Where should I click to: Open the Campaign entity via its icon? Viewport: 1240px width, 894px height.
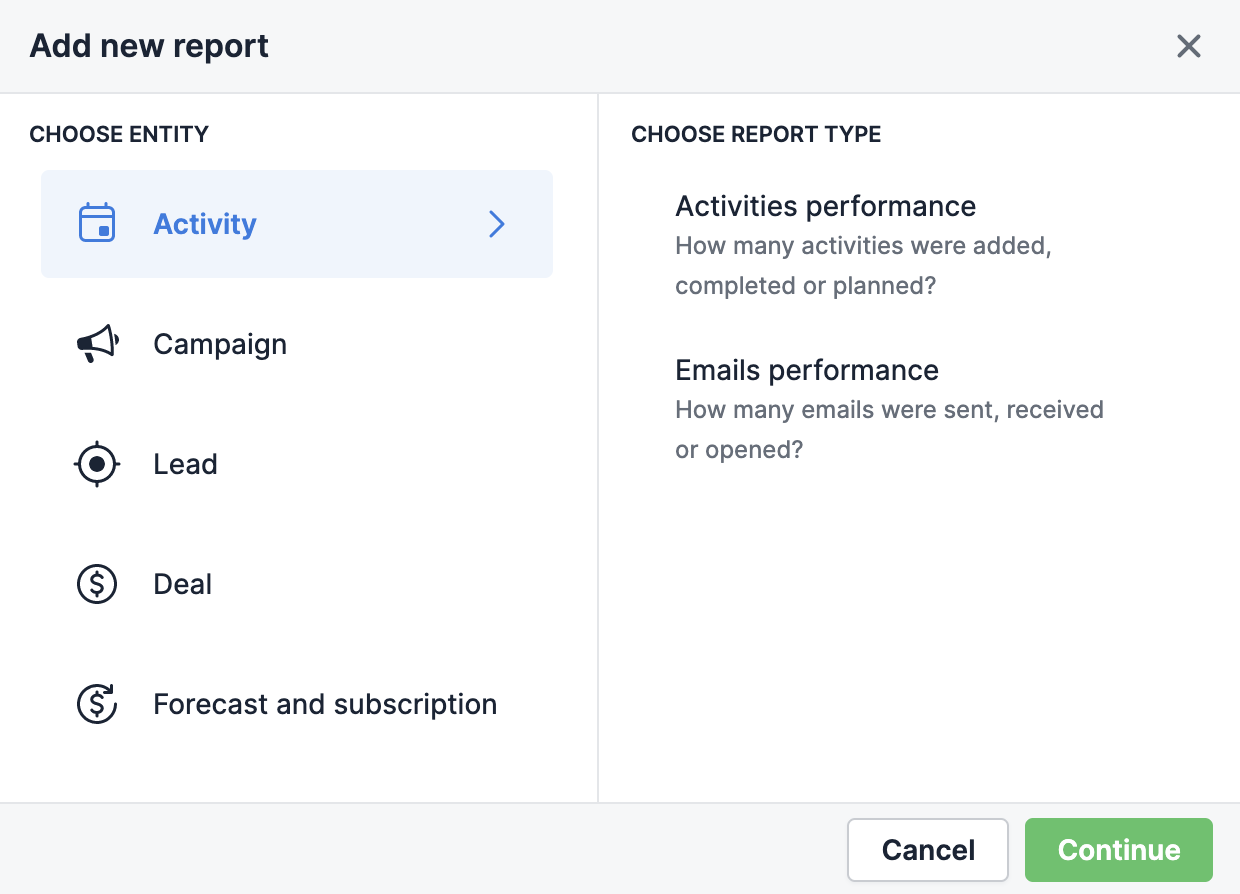97,344
